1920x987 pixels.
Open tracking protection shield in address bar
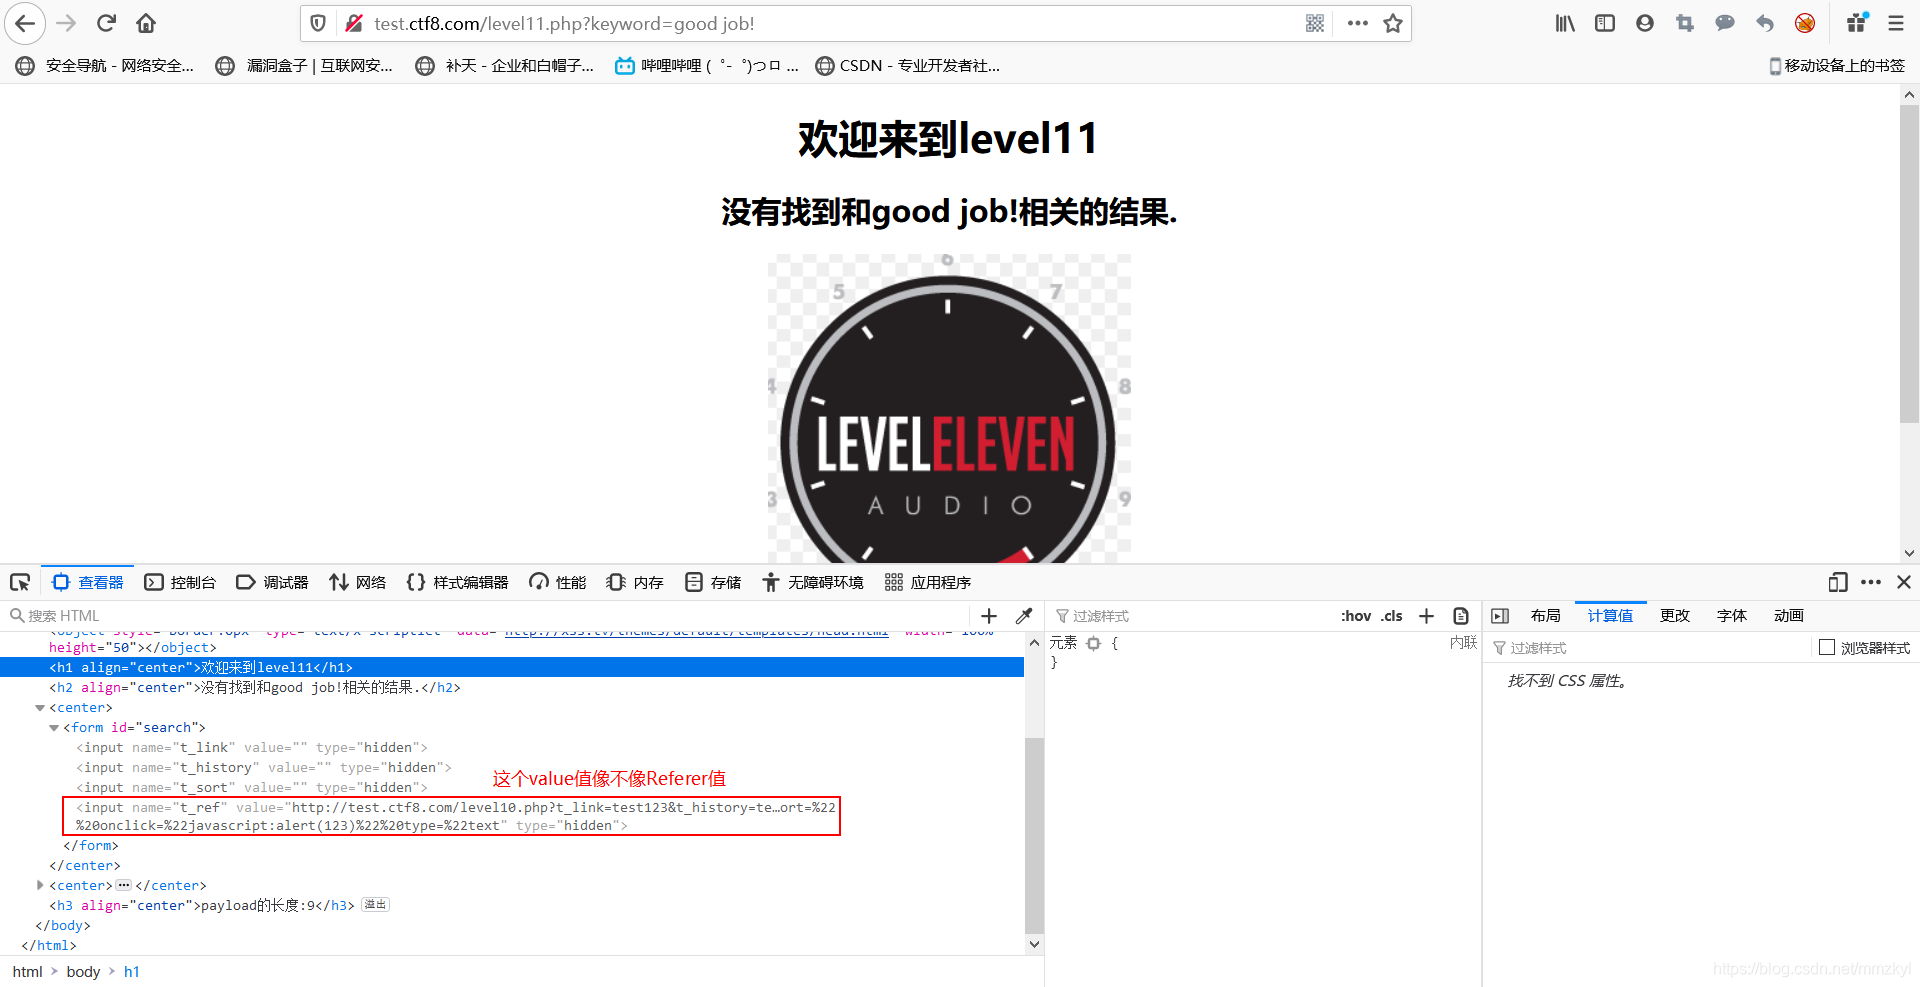click(x=318, y=23)
